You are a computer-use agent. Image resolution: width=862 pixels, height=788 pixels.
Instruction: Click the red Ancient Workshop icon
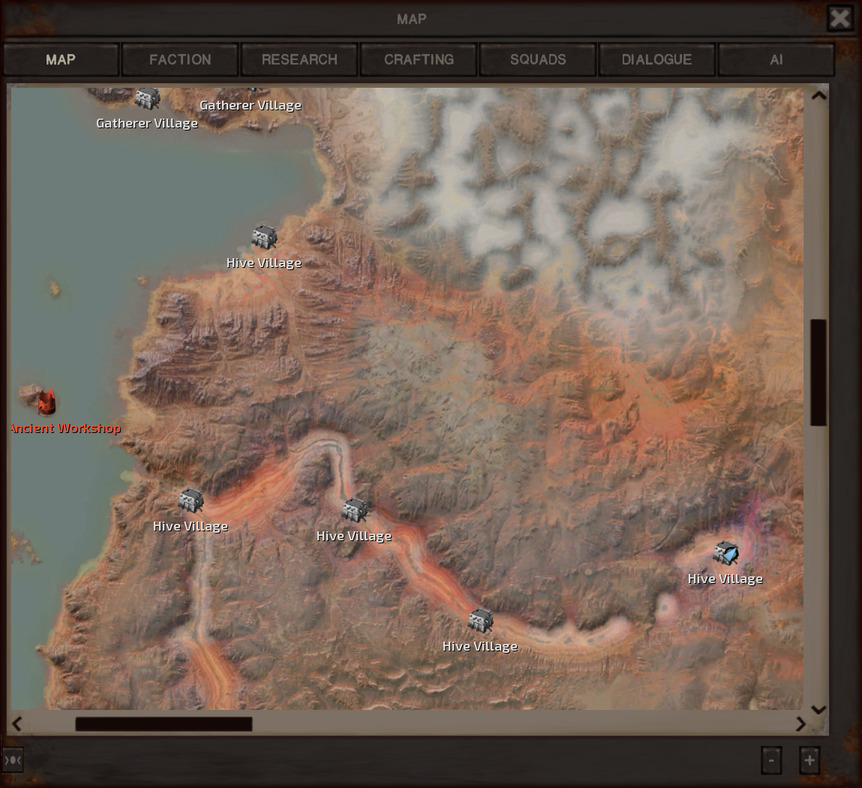[47, 401]
